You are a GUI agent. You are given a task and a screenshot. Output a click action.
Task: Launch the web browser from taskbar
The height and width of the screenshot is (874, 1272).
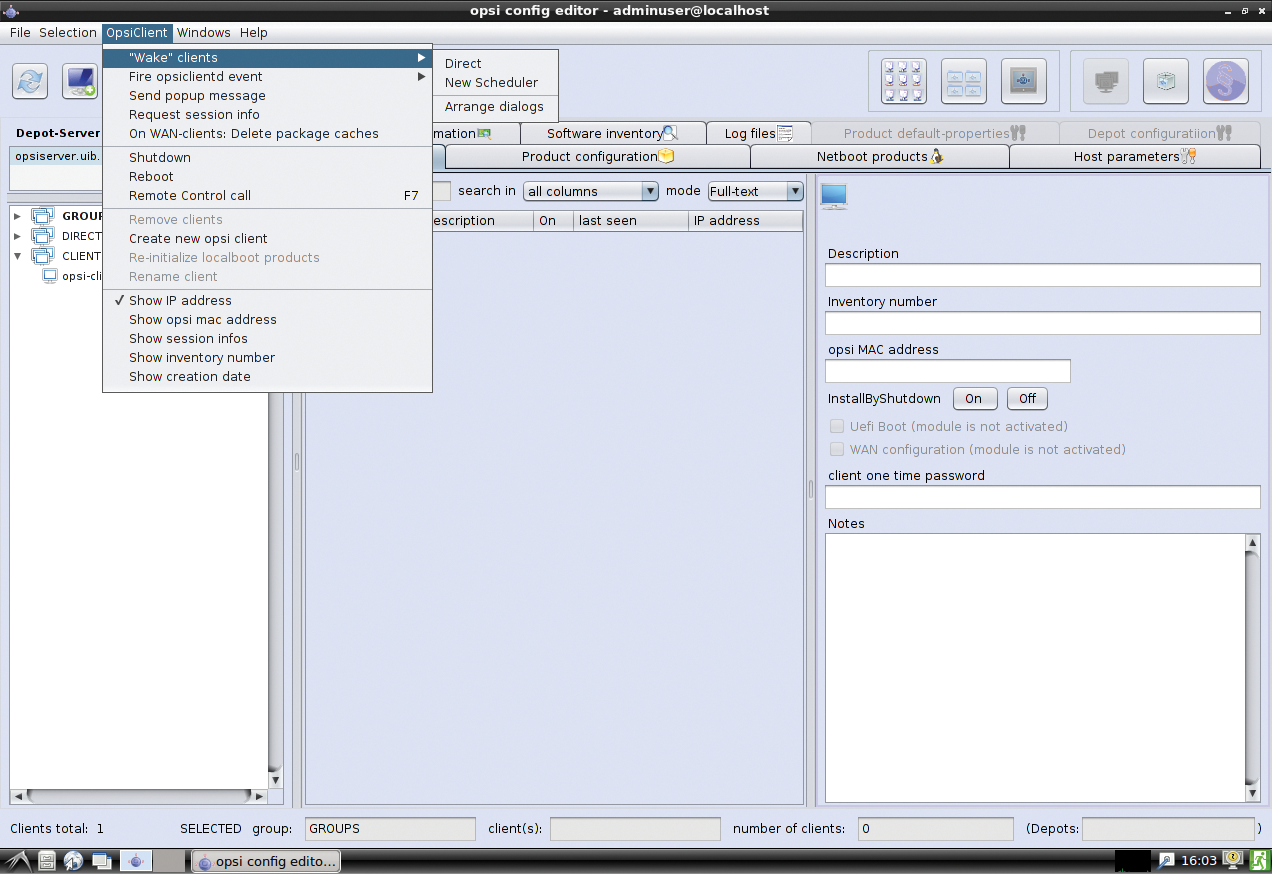tap(73, 861)
